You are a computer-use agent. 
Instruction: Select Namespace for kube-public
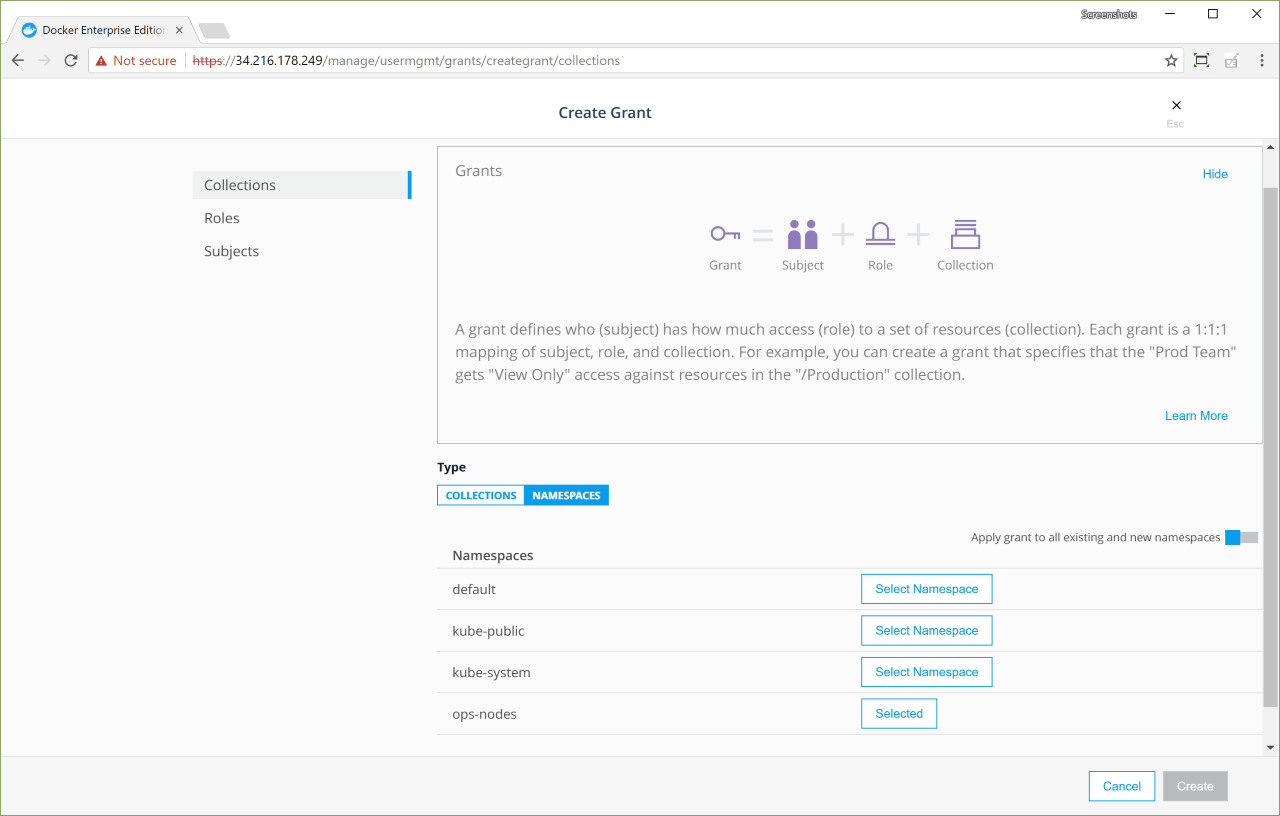pyautogui.click(x=926, y=631)
